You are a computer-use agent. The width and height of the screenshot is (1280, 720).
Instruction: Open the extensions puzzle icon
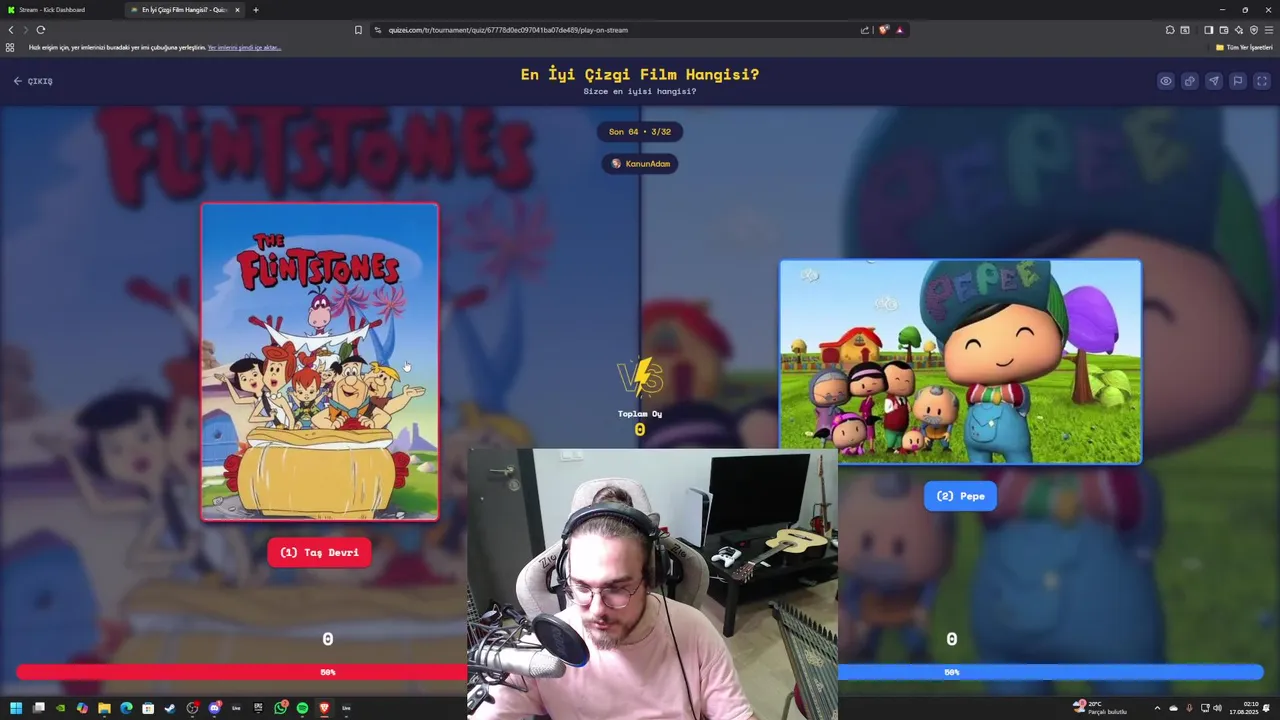pos(1170,30)
